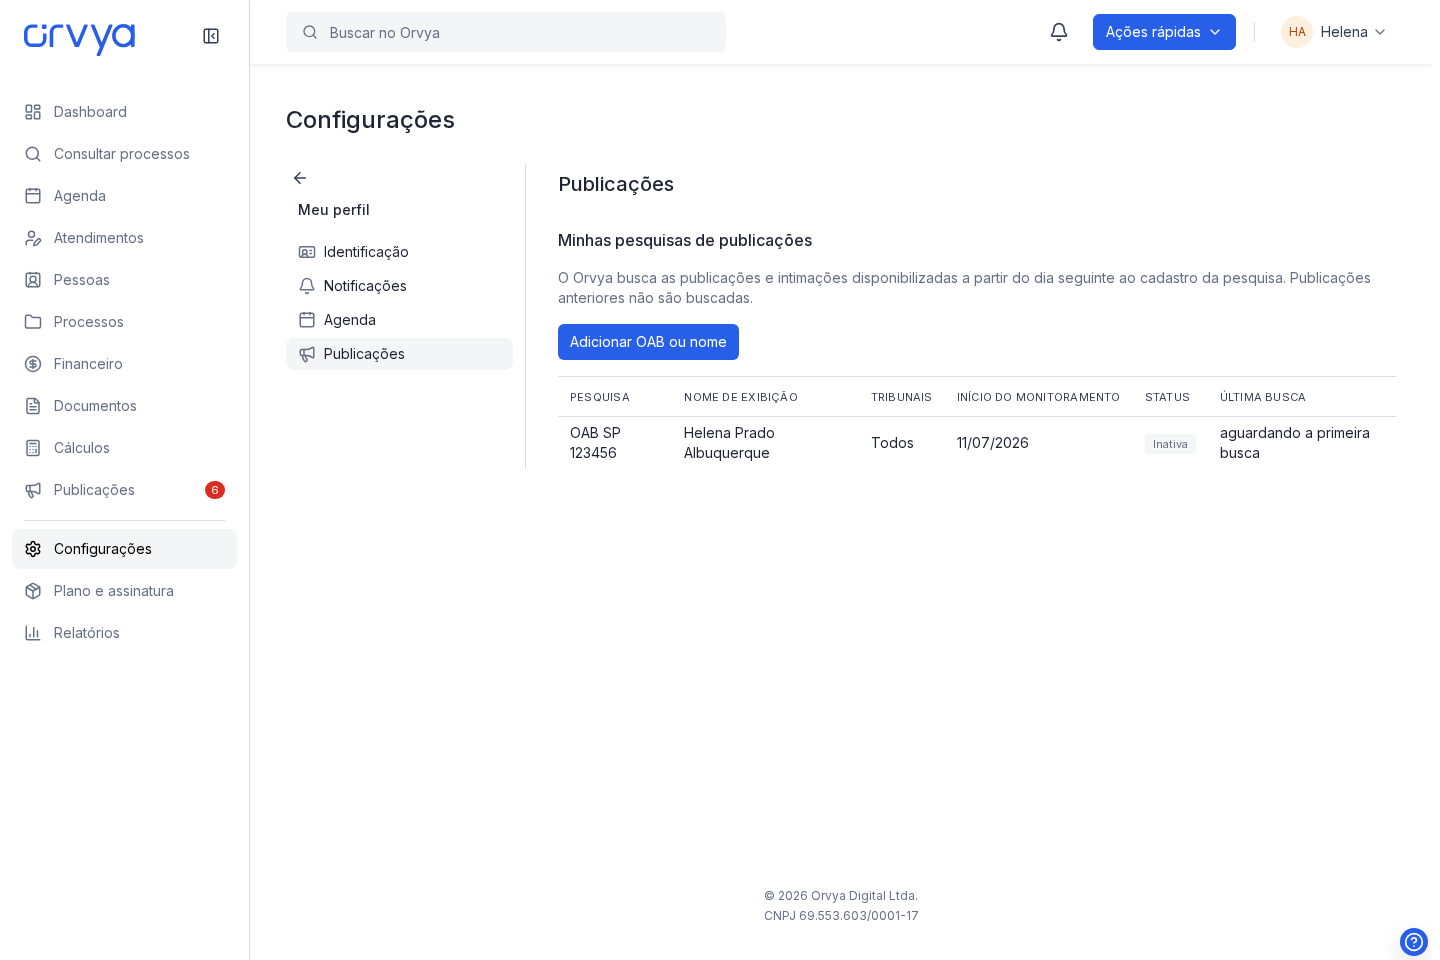This screenshot has height=960, width=1440.
Task: Open Atendimentos section
Action: click(x=124, y=238)
